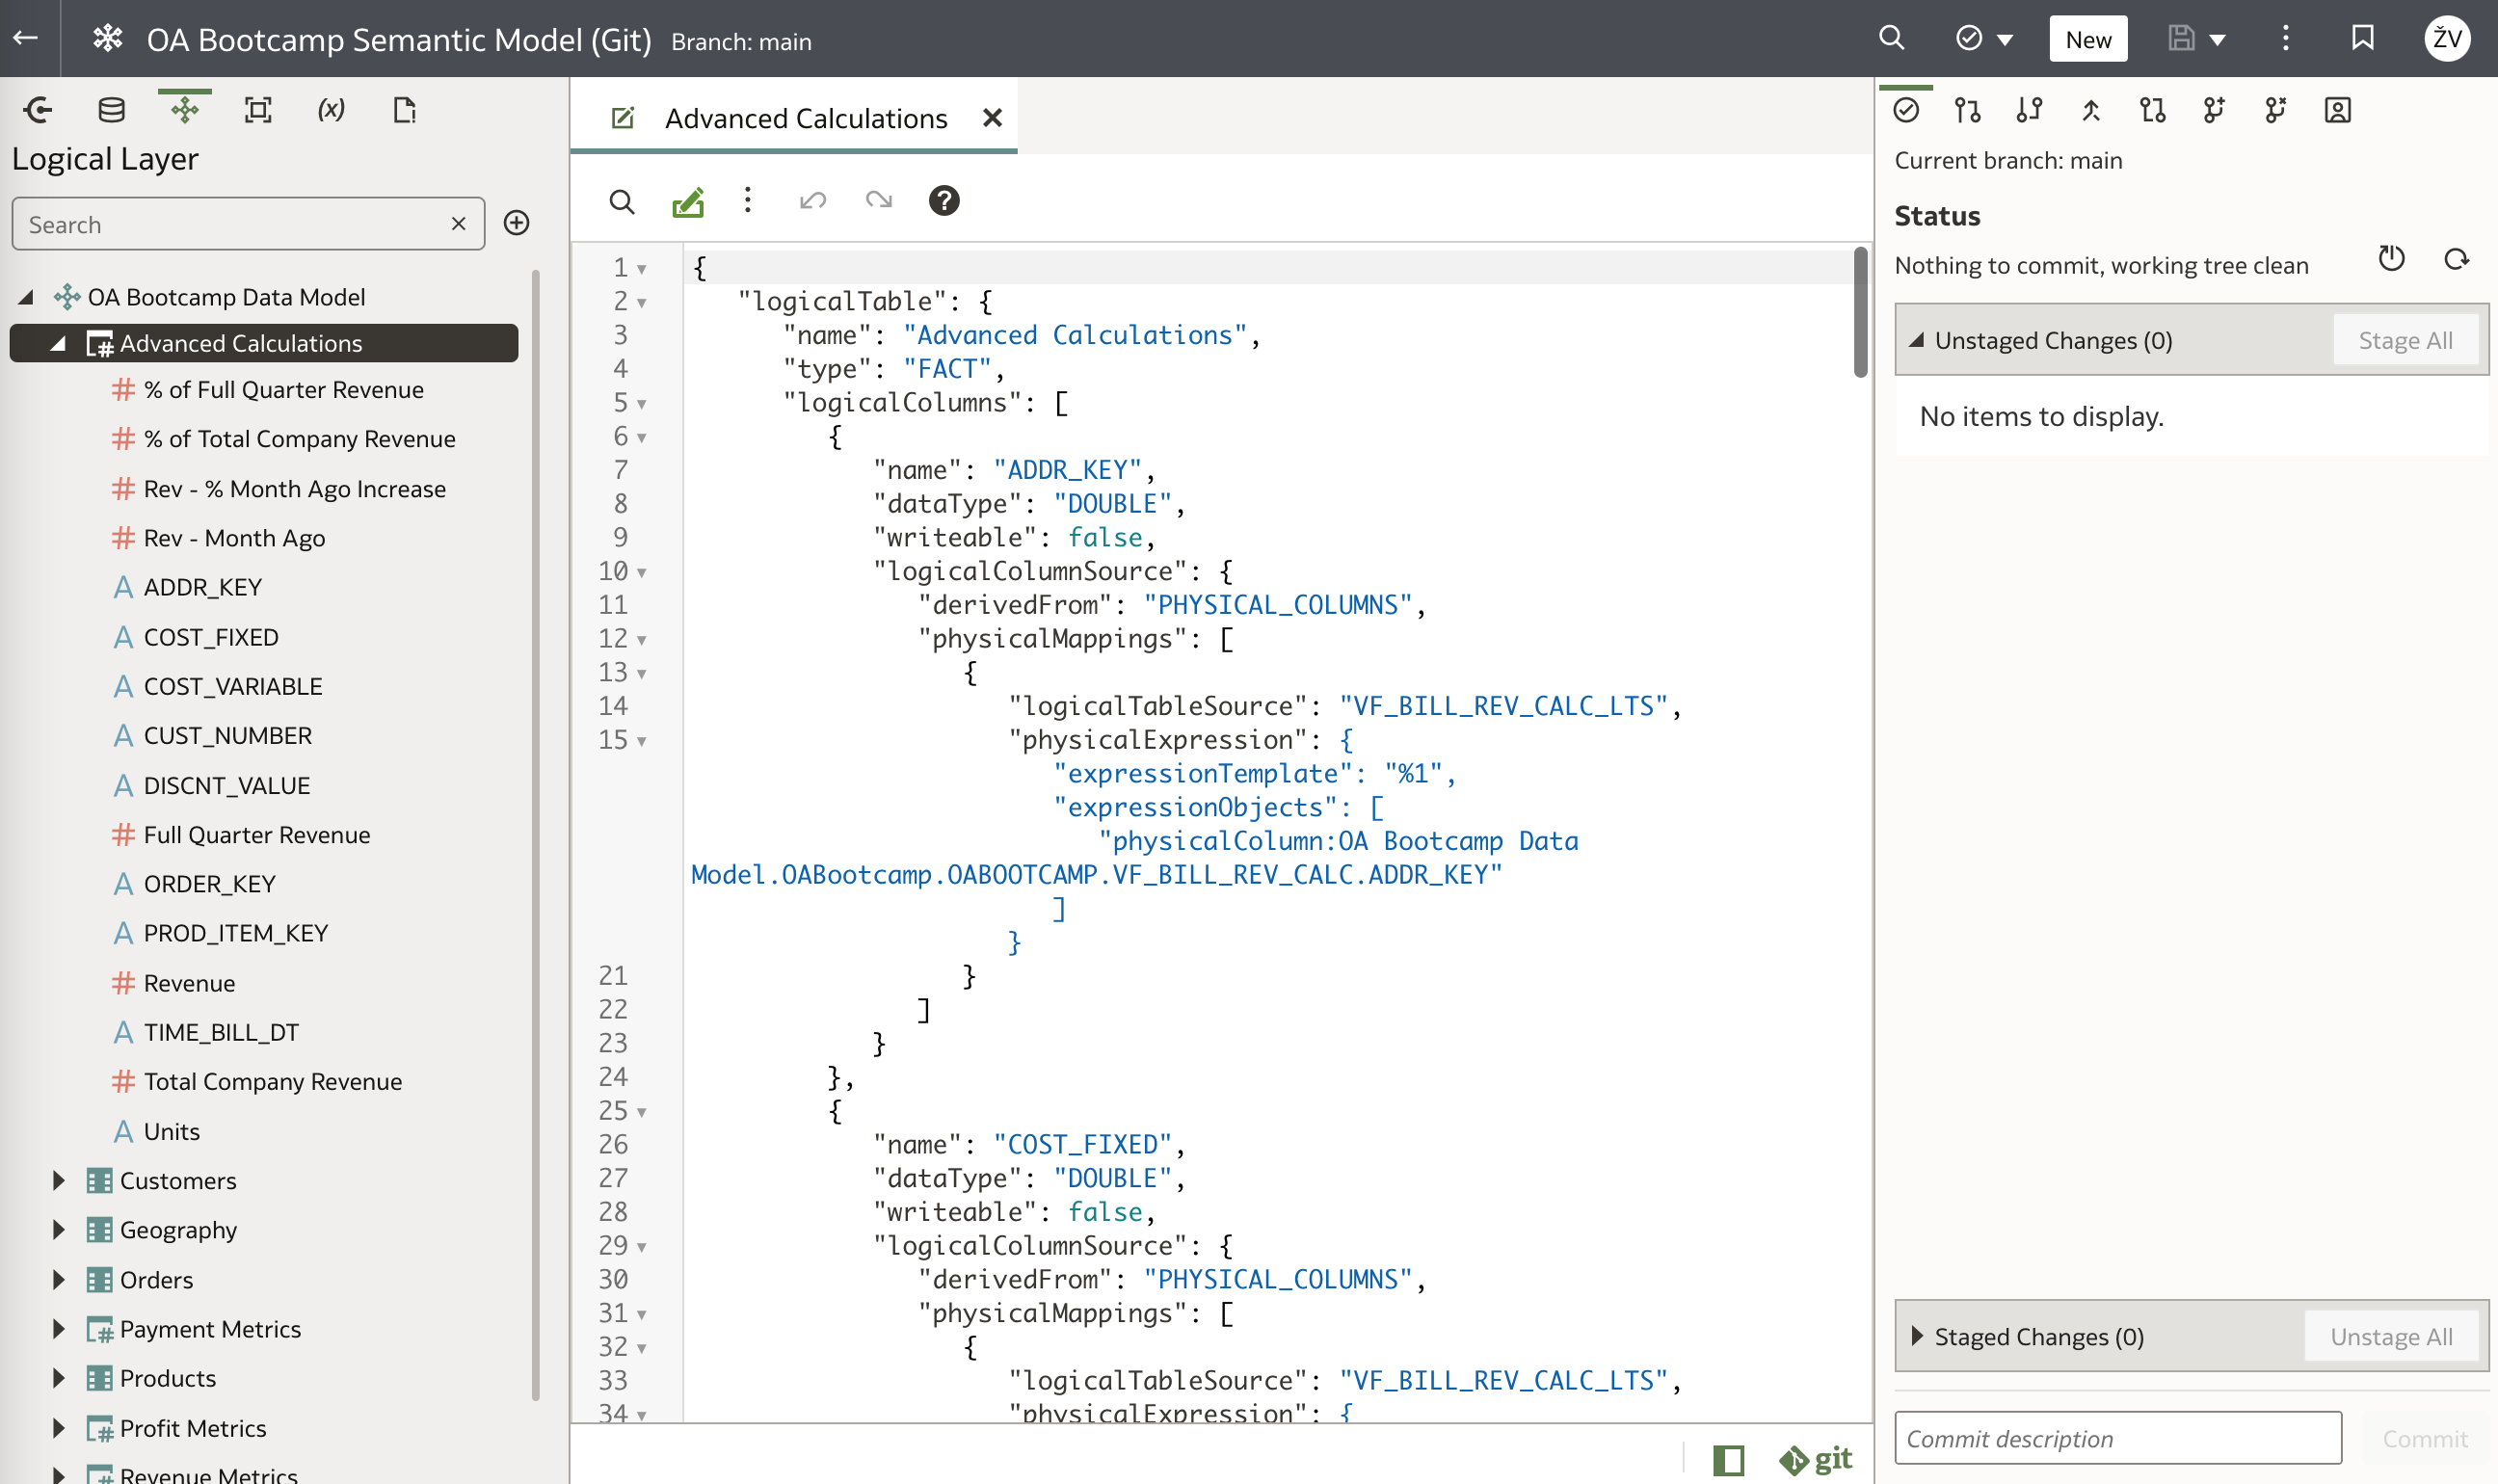Toggle the git panel button in footer
This screenshot has height=1484, width=2498.
[1814, 1459]
